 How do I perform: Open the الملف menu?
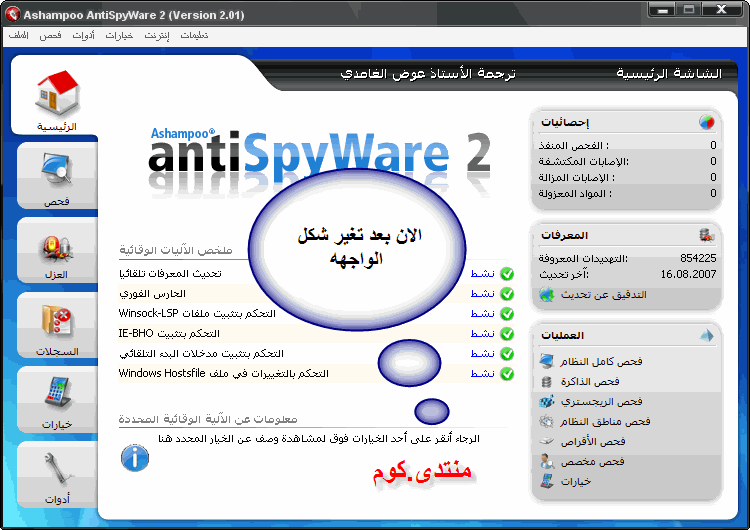point(19,35)
